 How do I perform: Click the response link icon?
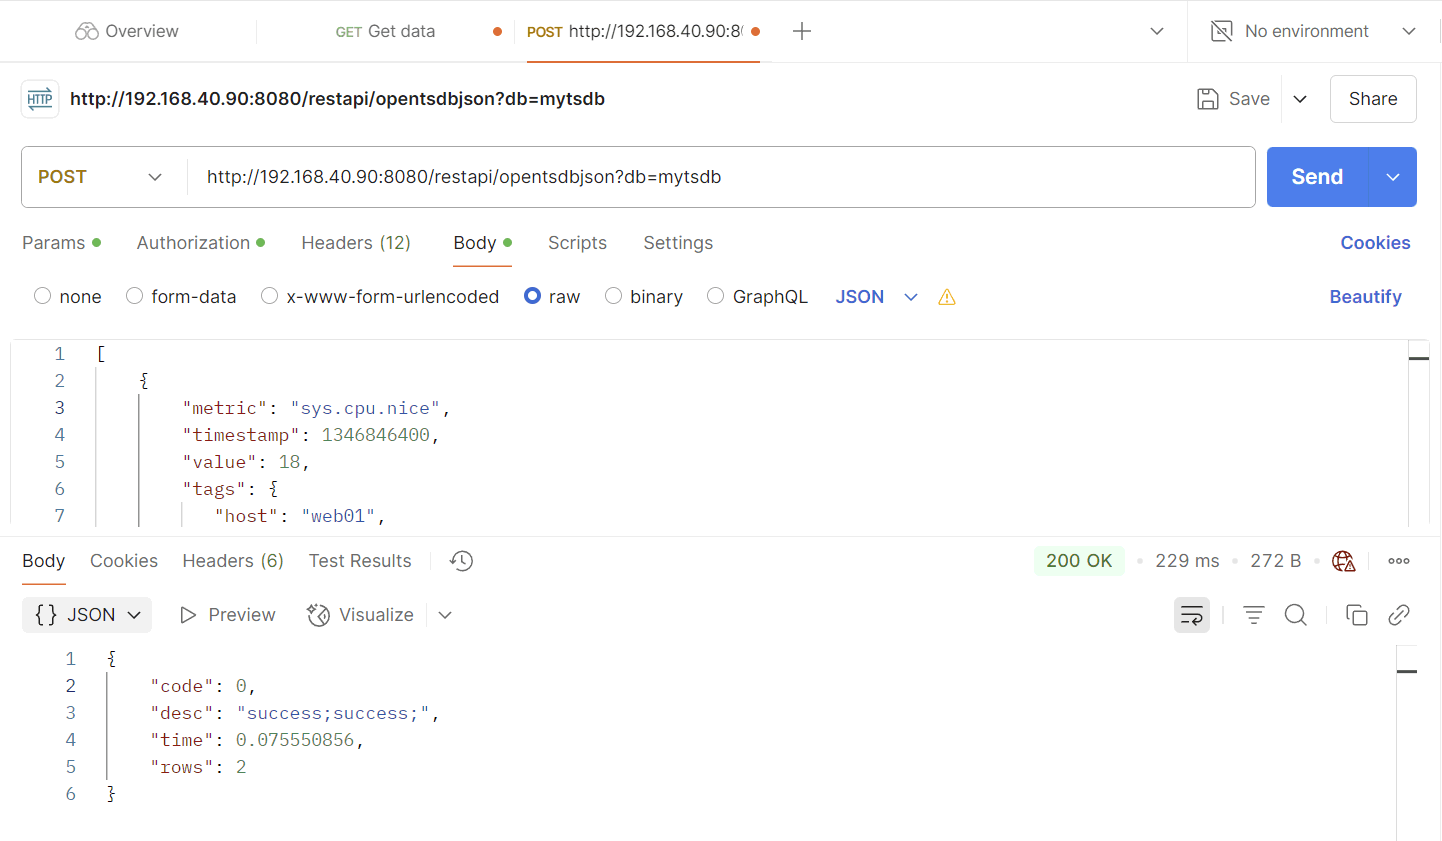1399,615
